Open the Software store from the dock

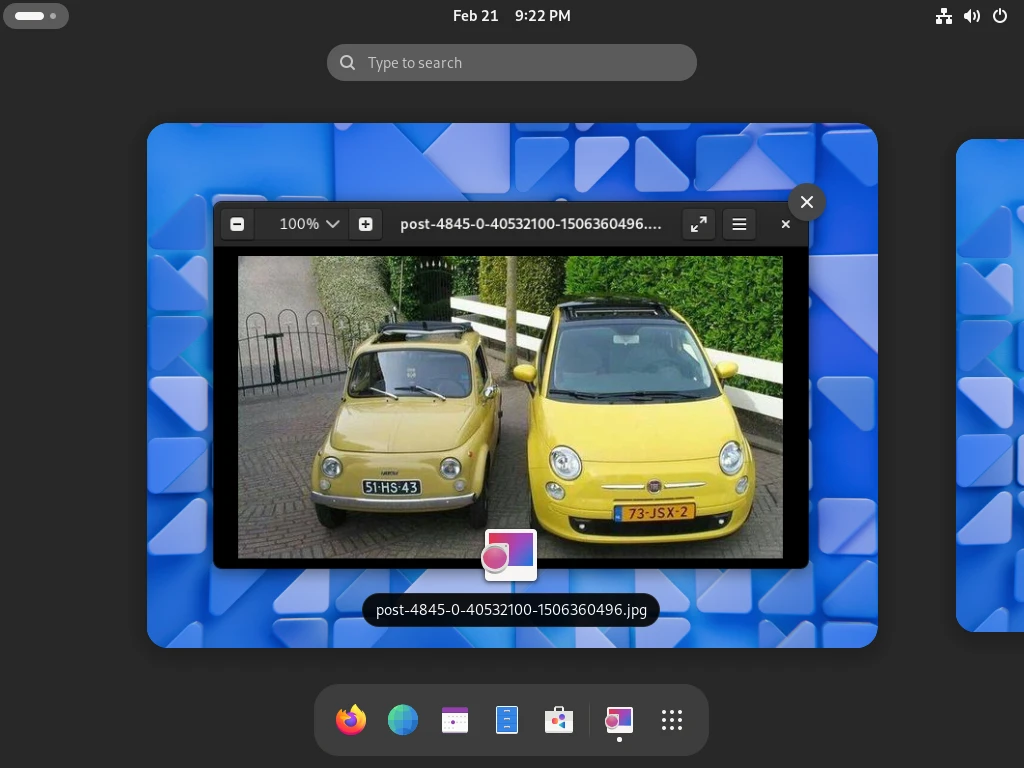559,720
